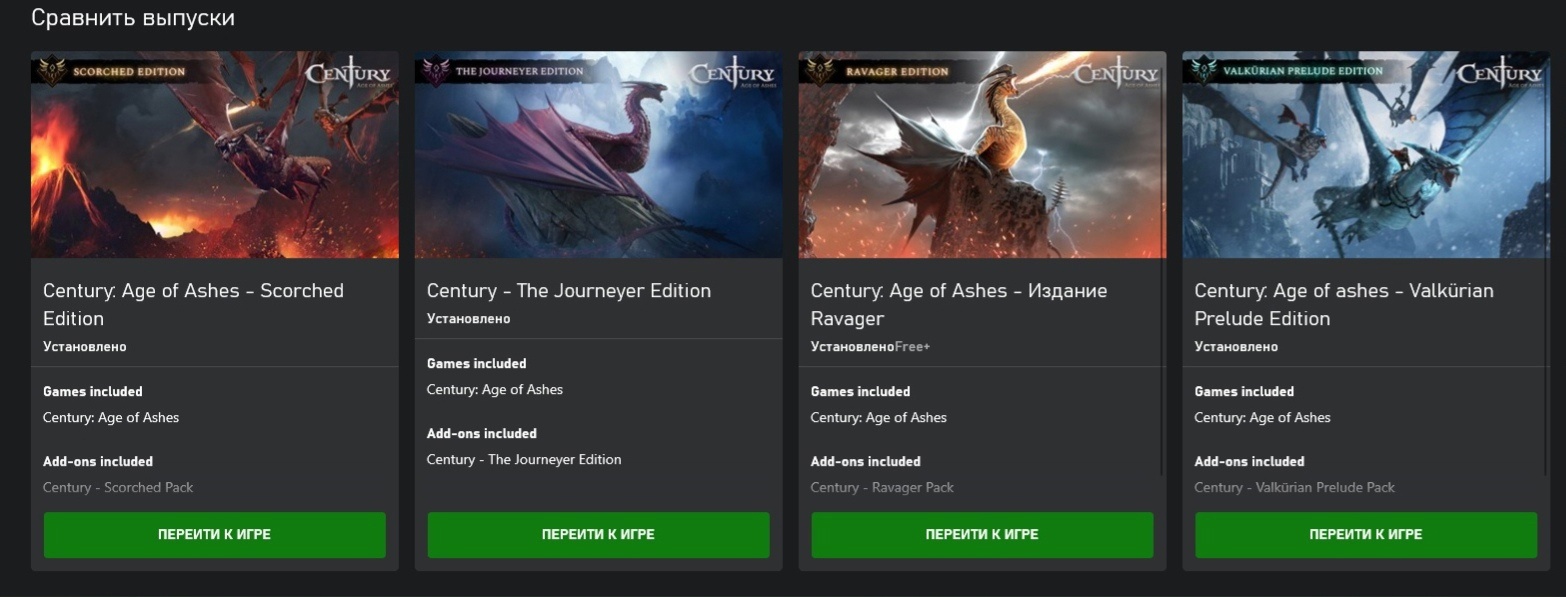Click the Ravager card vertical scrollbar
Screen dimensions: 1566x597
click(x=1162, y=265)
